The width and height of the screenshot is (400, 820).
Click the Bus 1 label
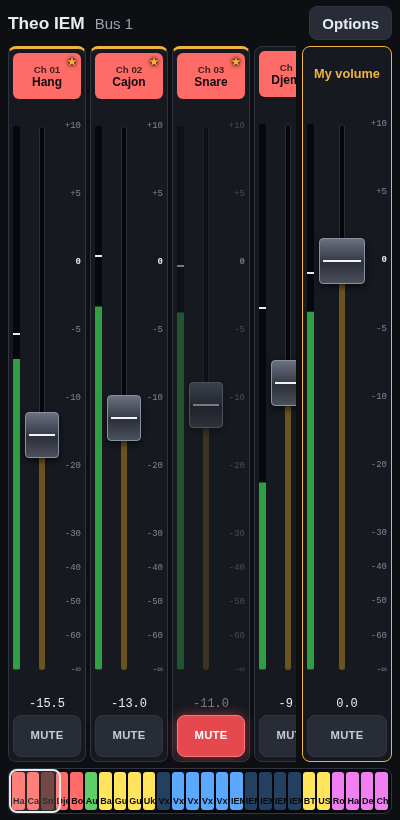coord(114,24)
